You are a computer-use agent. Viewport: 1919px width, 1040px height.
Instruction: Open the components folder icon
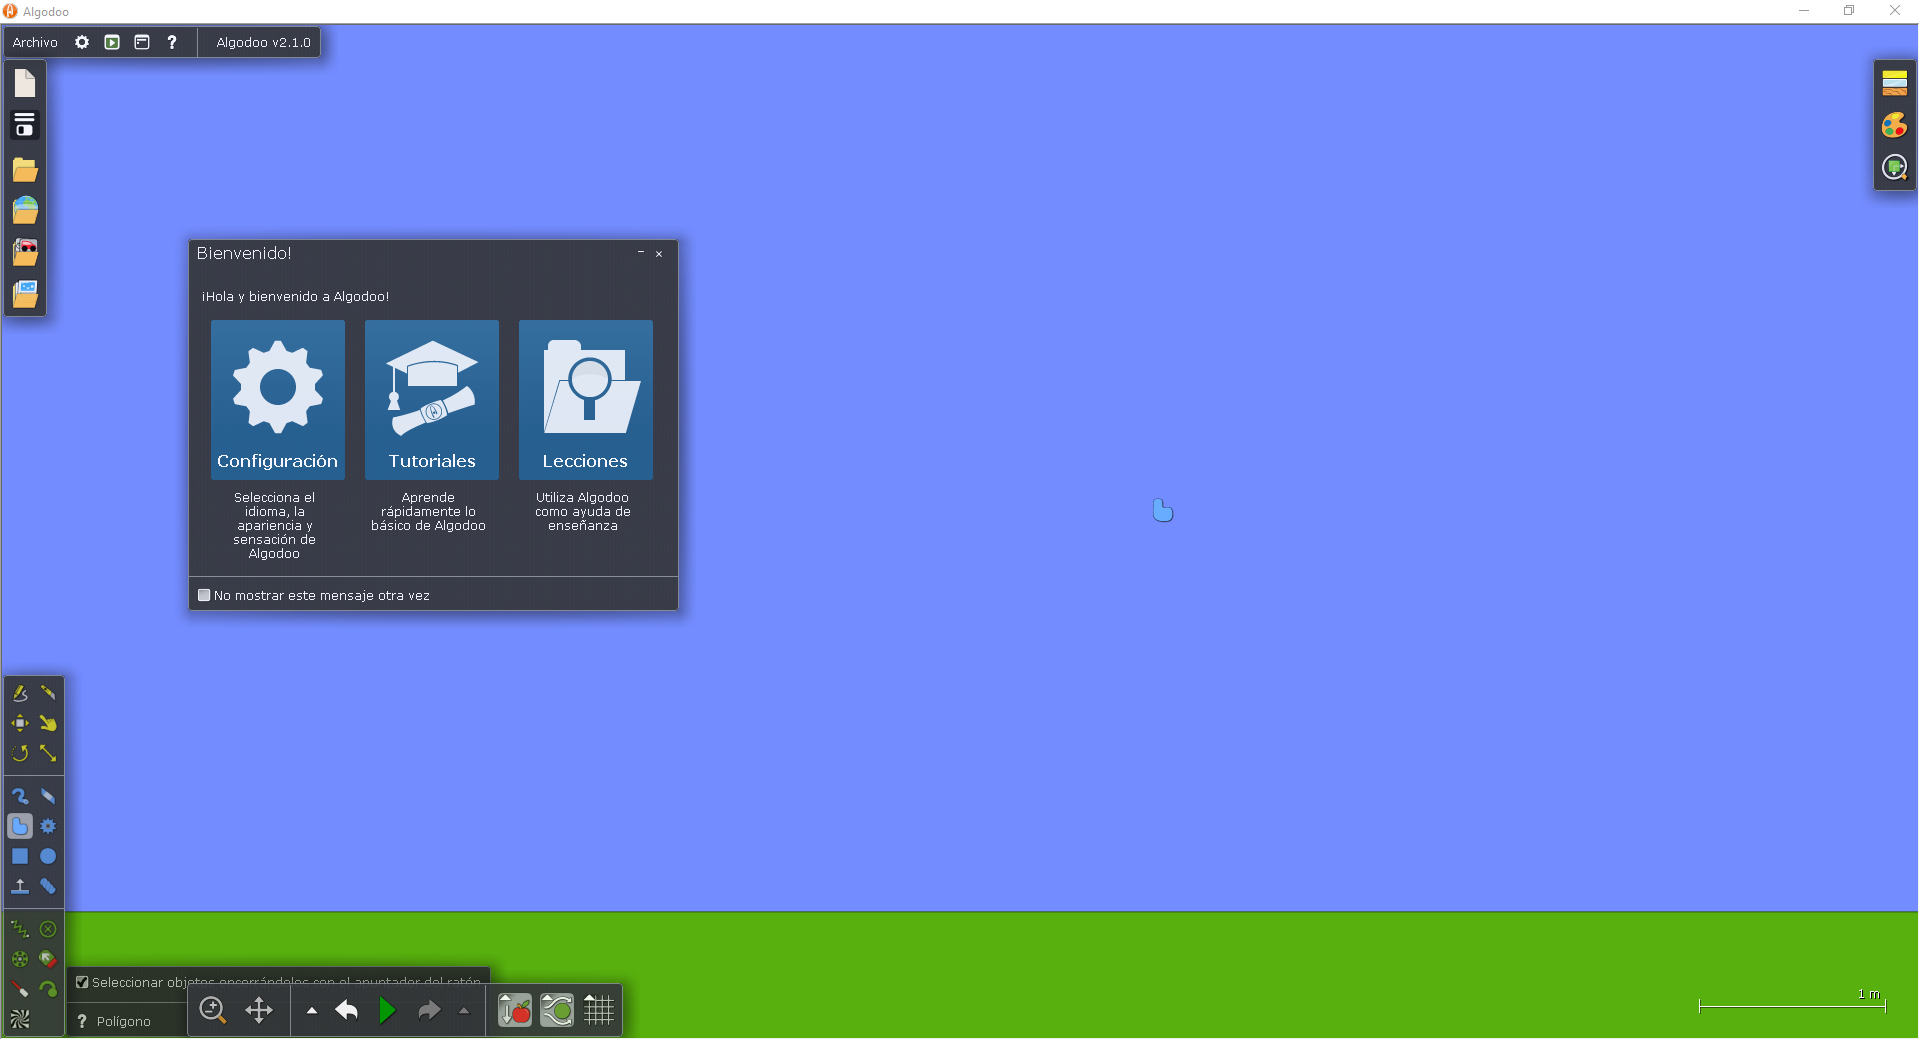pos(25,252)
